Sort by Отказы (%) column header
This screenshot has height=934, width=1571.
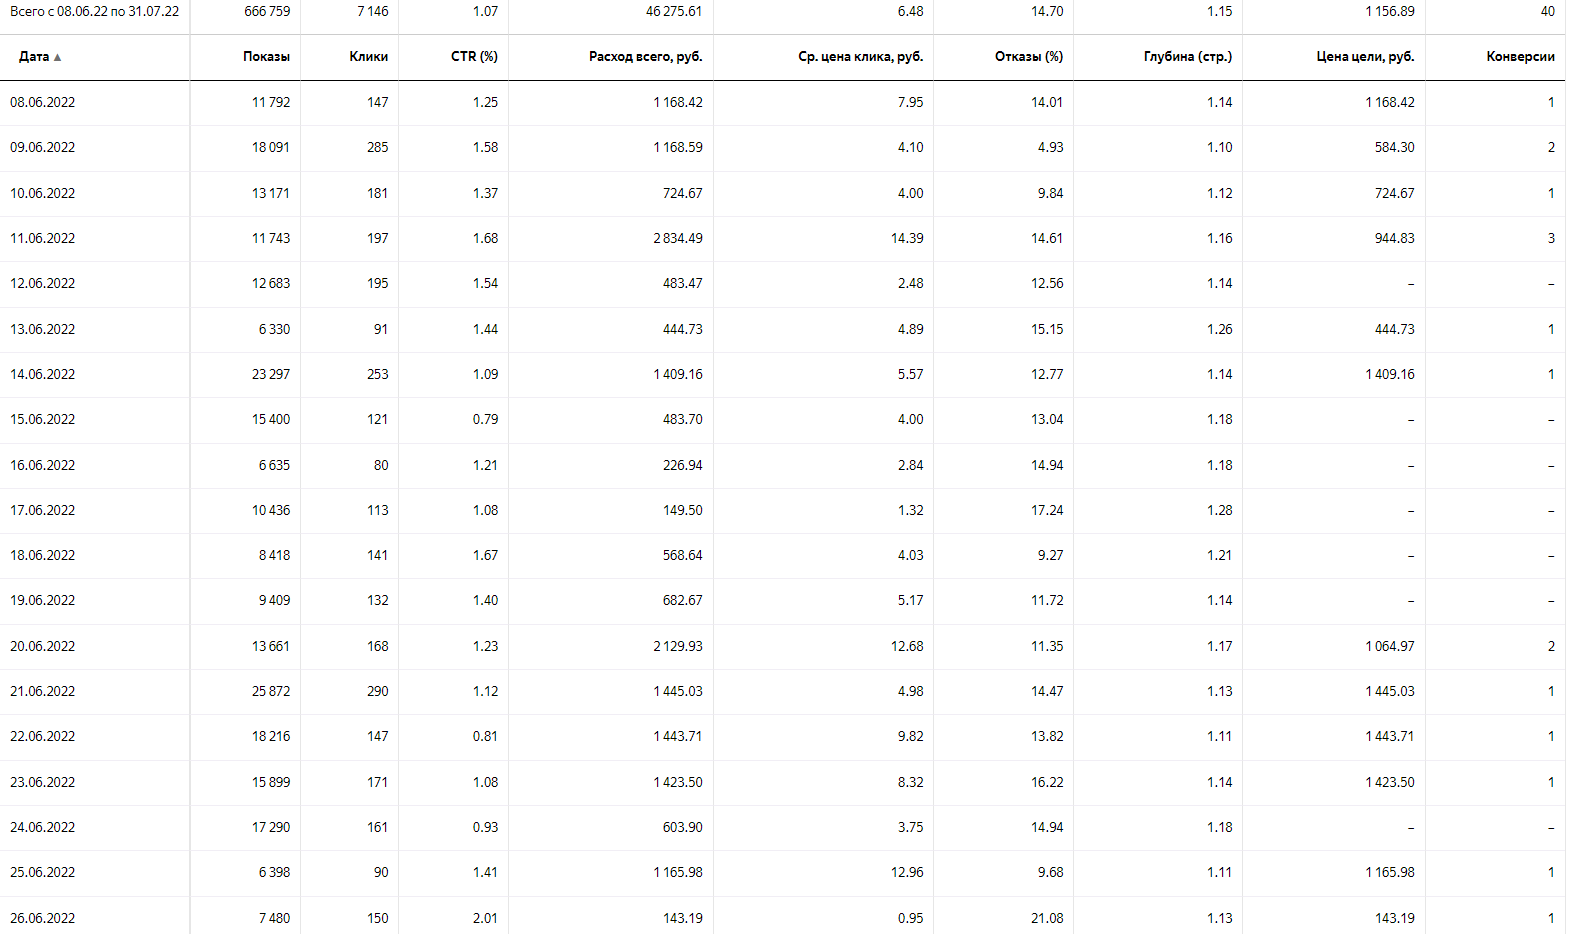pyautogui.click(x=1028, y=57)
